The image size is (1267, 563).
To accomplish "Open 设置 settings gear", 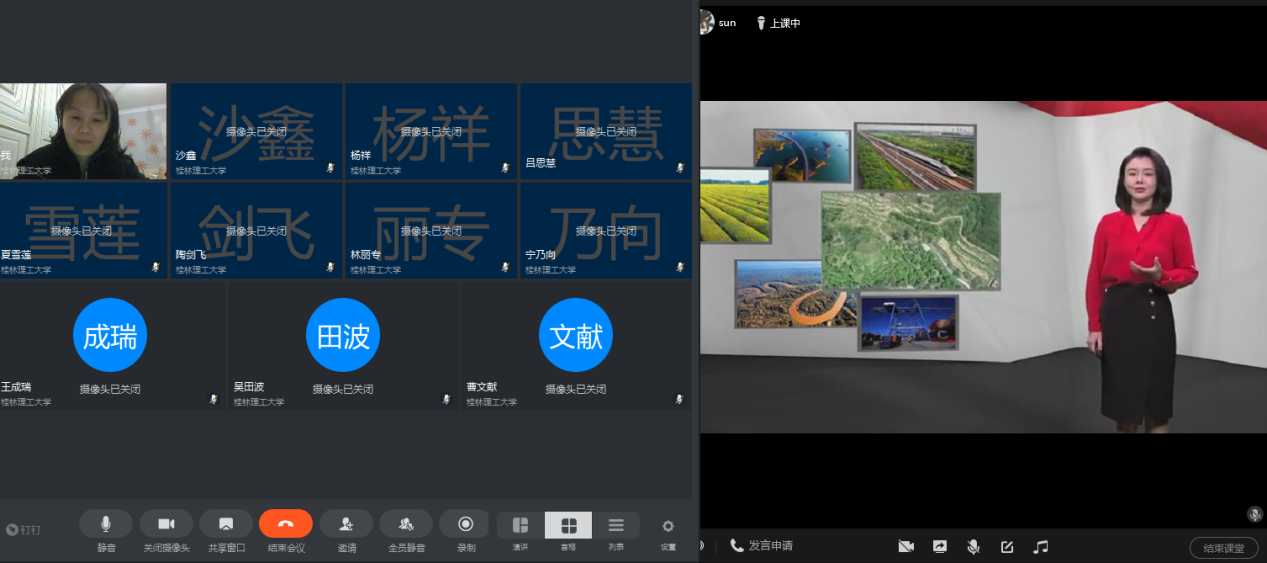I will tap(668, 526).
